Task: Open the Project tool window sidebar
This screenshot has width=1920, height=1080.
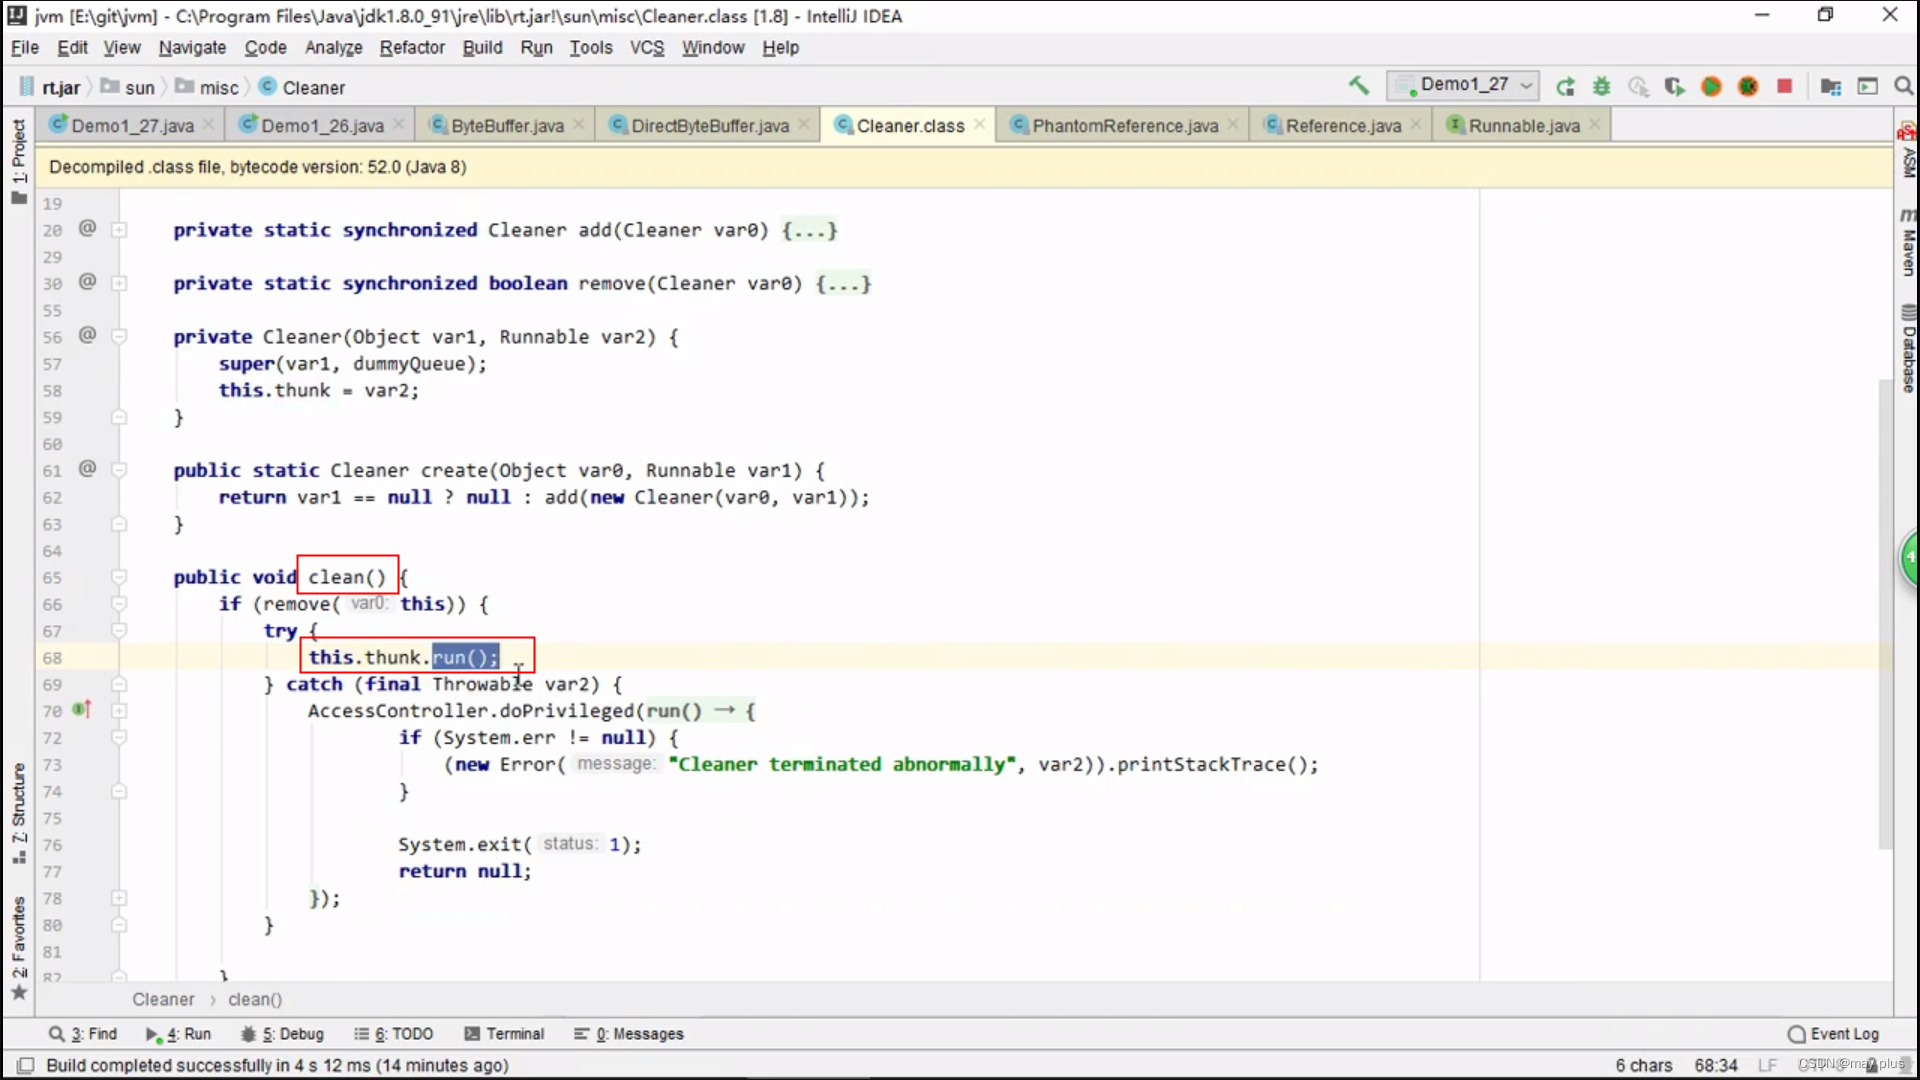Action: point(18,160)
